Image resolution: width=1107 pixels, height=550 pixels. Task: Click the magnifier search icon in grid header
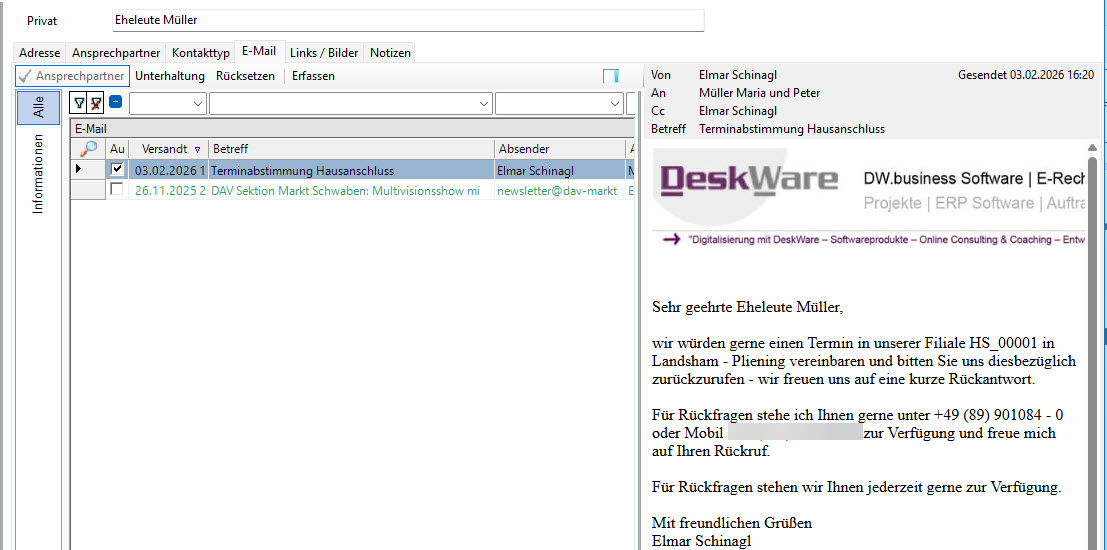pos(88,149)
